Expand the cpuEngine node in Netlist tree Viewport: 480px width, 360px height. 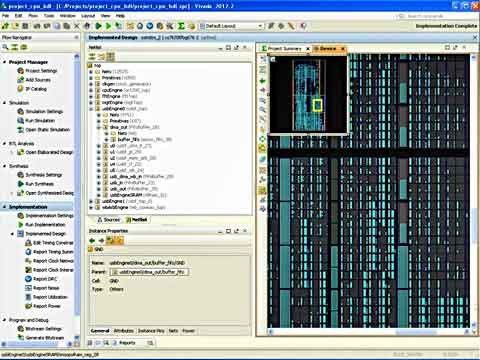(91, 90)
